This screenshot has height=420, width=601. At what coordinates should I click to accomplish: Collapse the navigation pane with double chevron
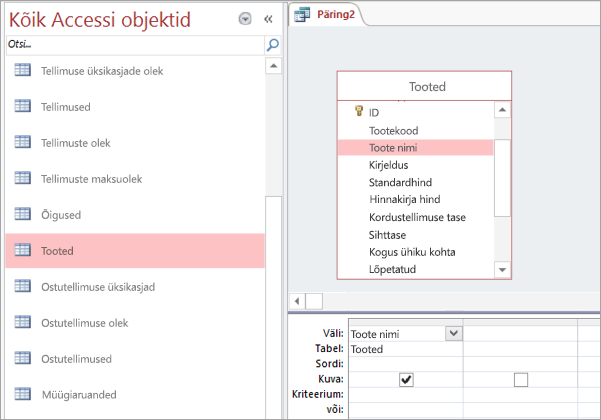click(x=268, y=19)
